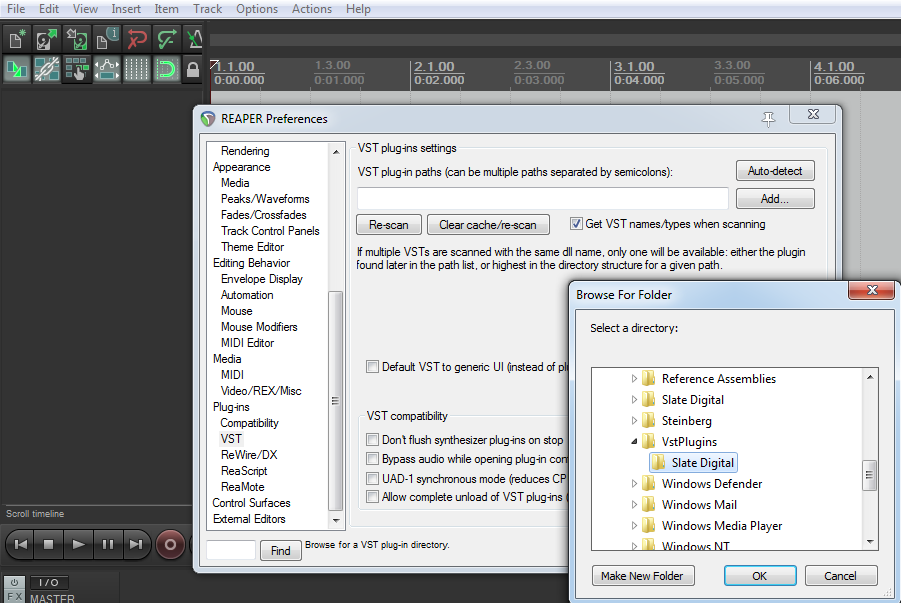The height and width of the screenshot is (603, 901).
Task: Enable Allow complete unload of VST plug-ins
Action: [372, 497]
